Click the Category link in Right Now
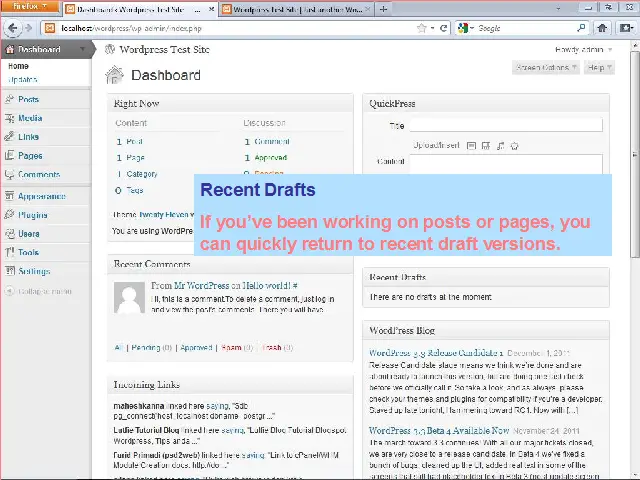Image resolution: width=640 pixels, height=480 pixels. [x=142, y=174]
